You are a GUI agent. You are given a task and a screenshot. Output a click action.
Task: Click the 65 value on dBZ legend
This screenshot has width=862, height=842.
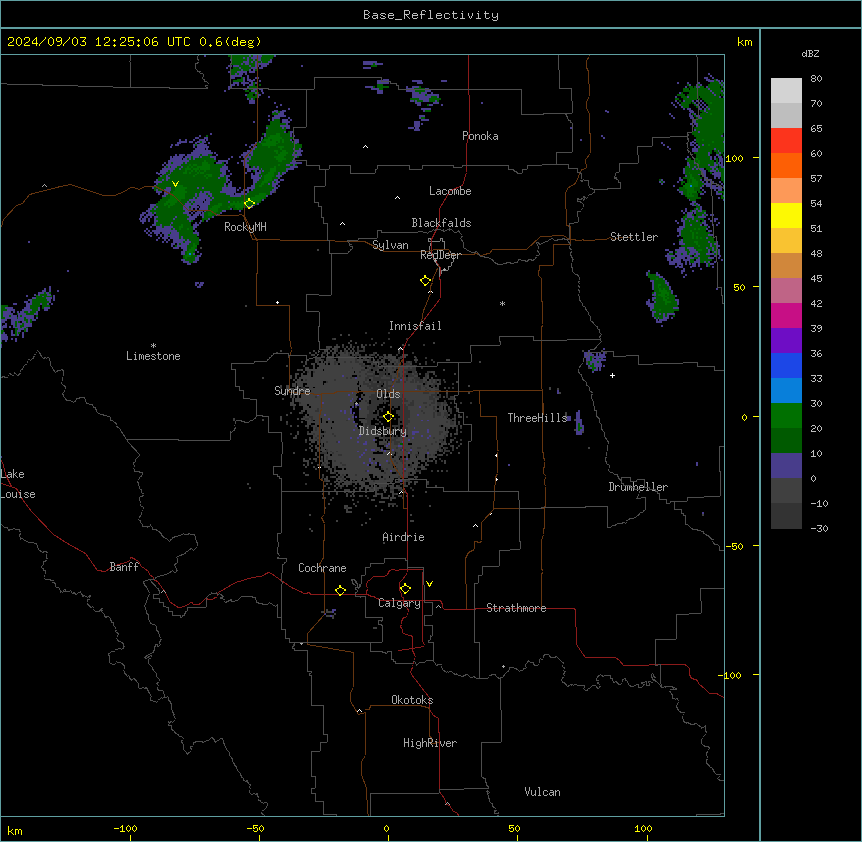(816, 129)
